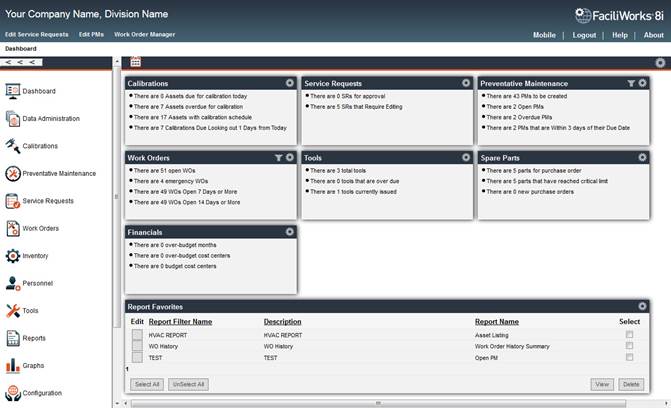The image size is (671, 408).
Task: Check the Select box for HVAC REPORT
Action: pyautogui.click(x=629, y=334)
